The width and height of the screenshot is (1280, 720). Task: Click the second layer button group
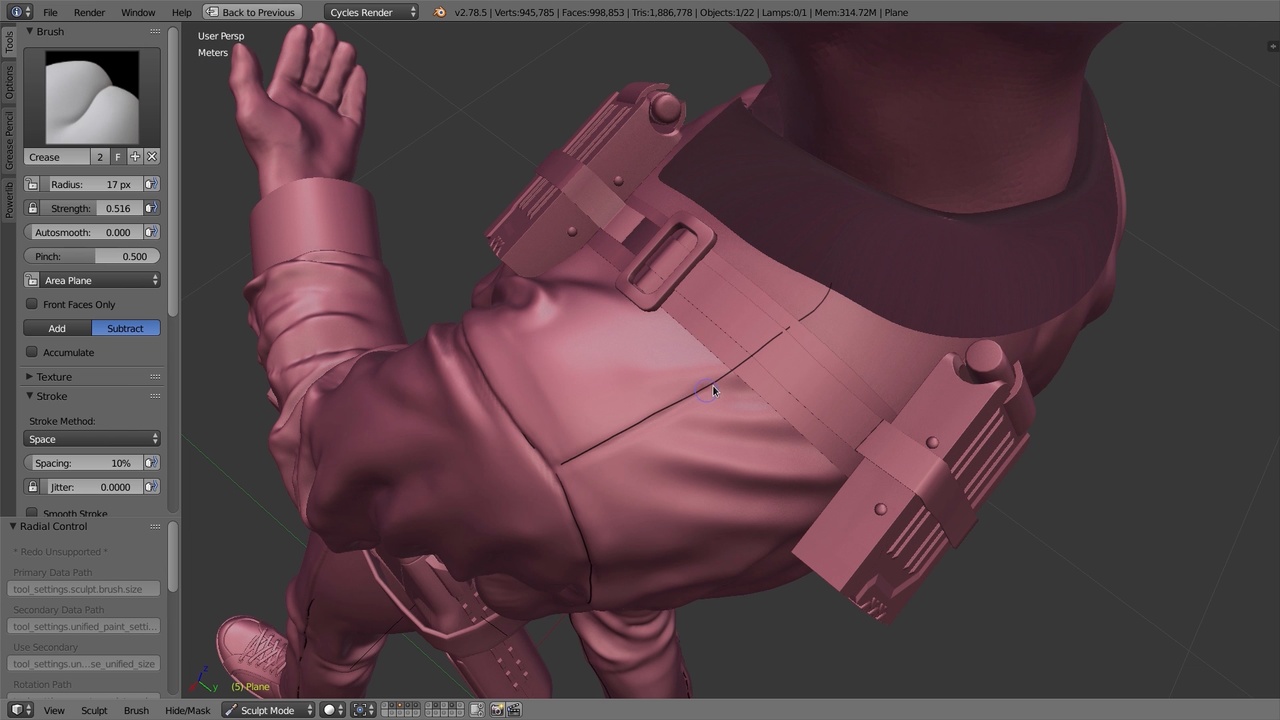445,710
